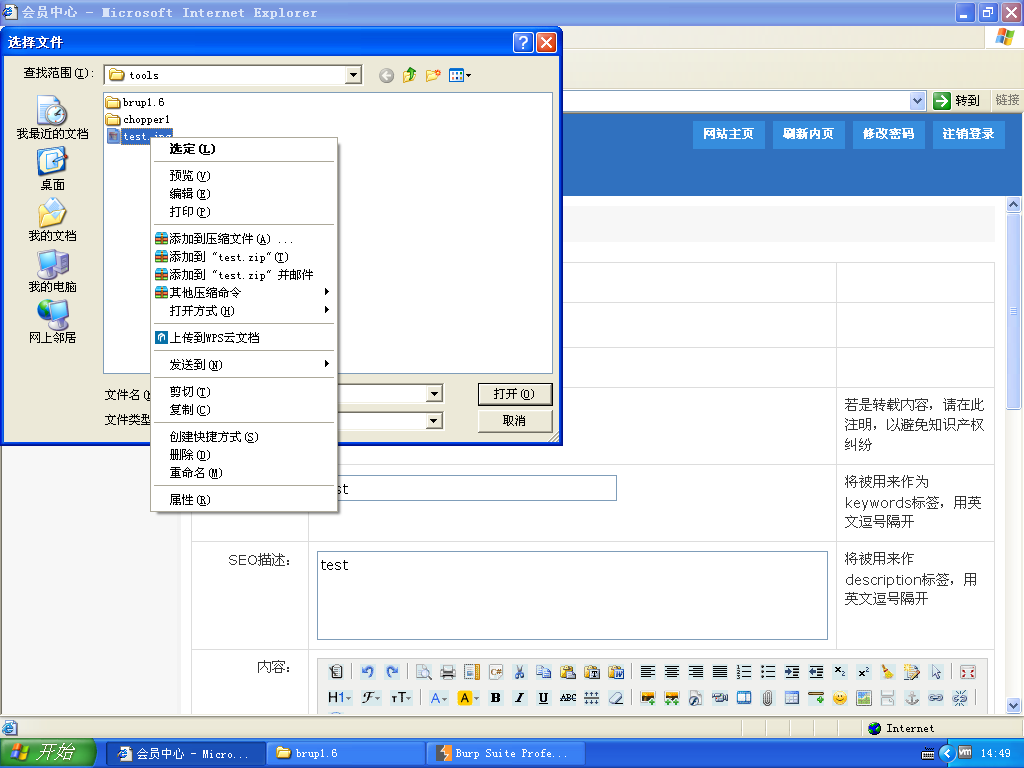This screenshot has height=768, width=1024.
Task: Click the eraser remove-format icon
Action: tap(616, 697)
